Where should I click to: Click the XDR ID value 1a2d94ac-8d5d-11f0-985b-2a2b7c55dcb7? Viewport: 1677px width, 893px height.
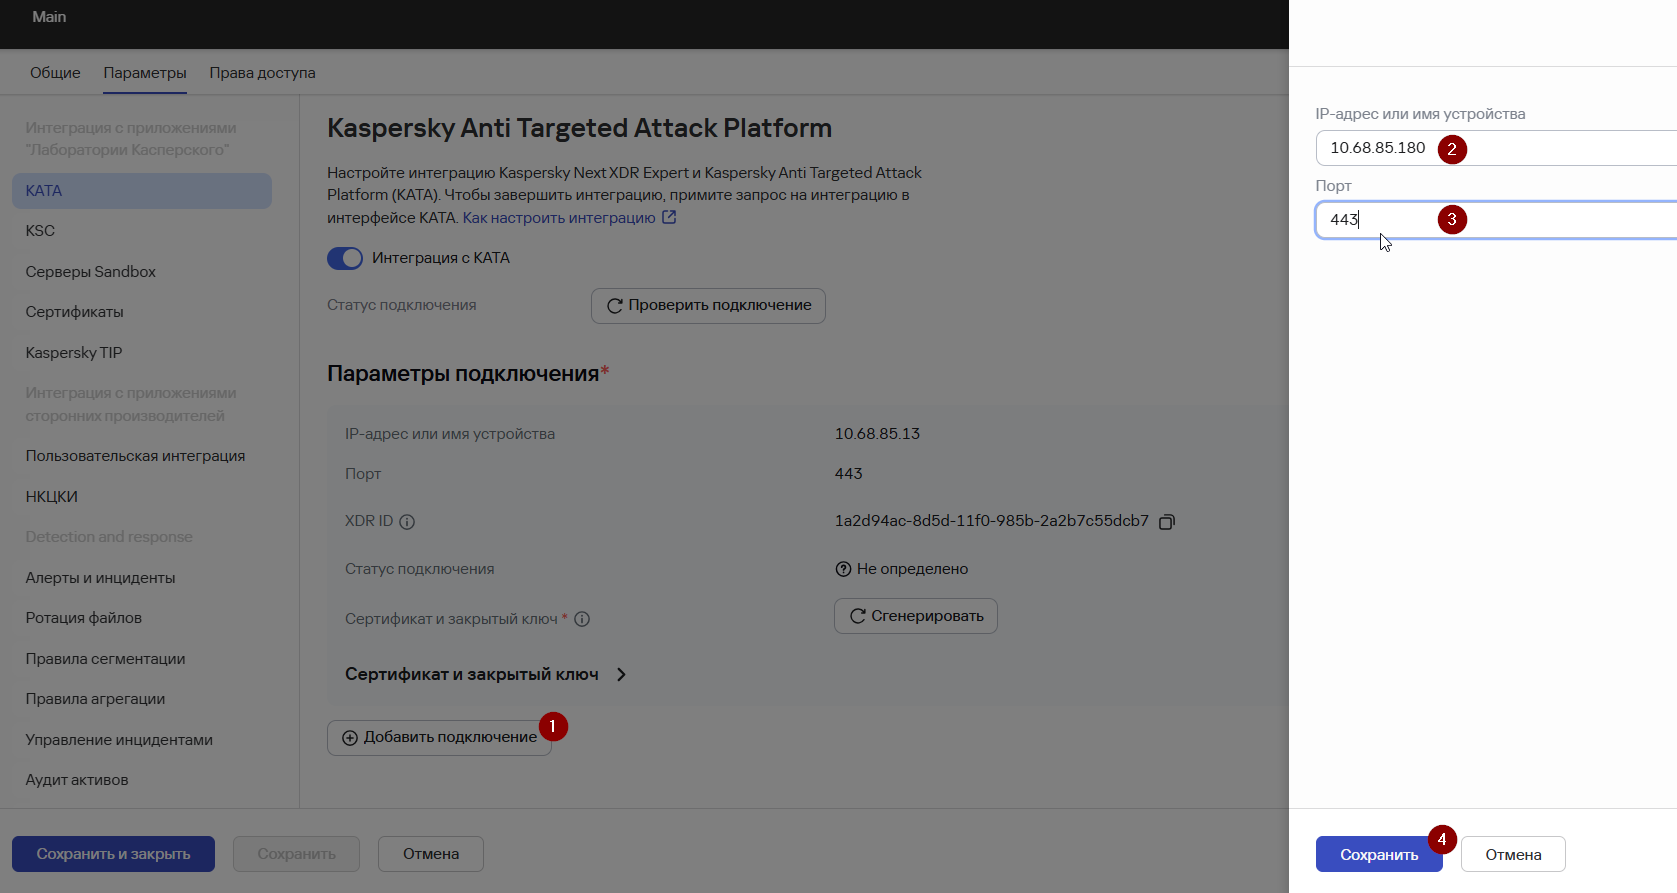tap(992, 521)
